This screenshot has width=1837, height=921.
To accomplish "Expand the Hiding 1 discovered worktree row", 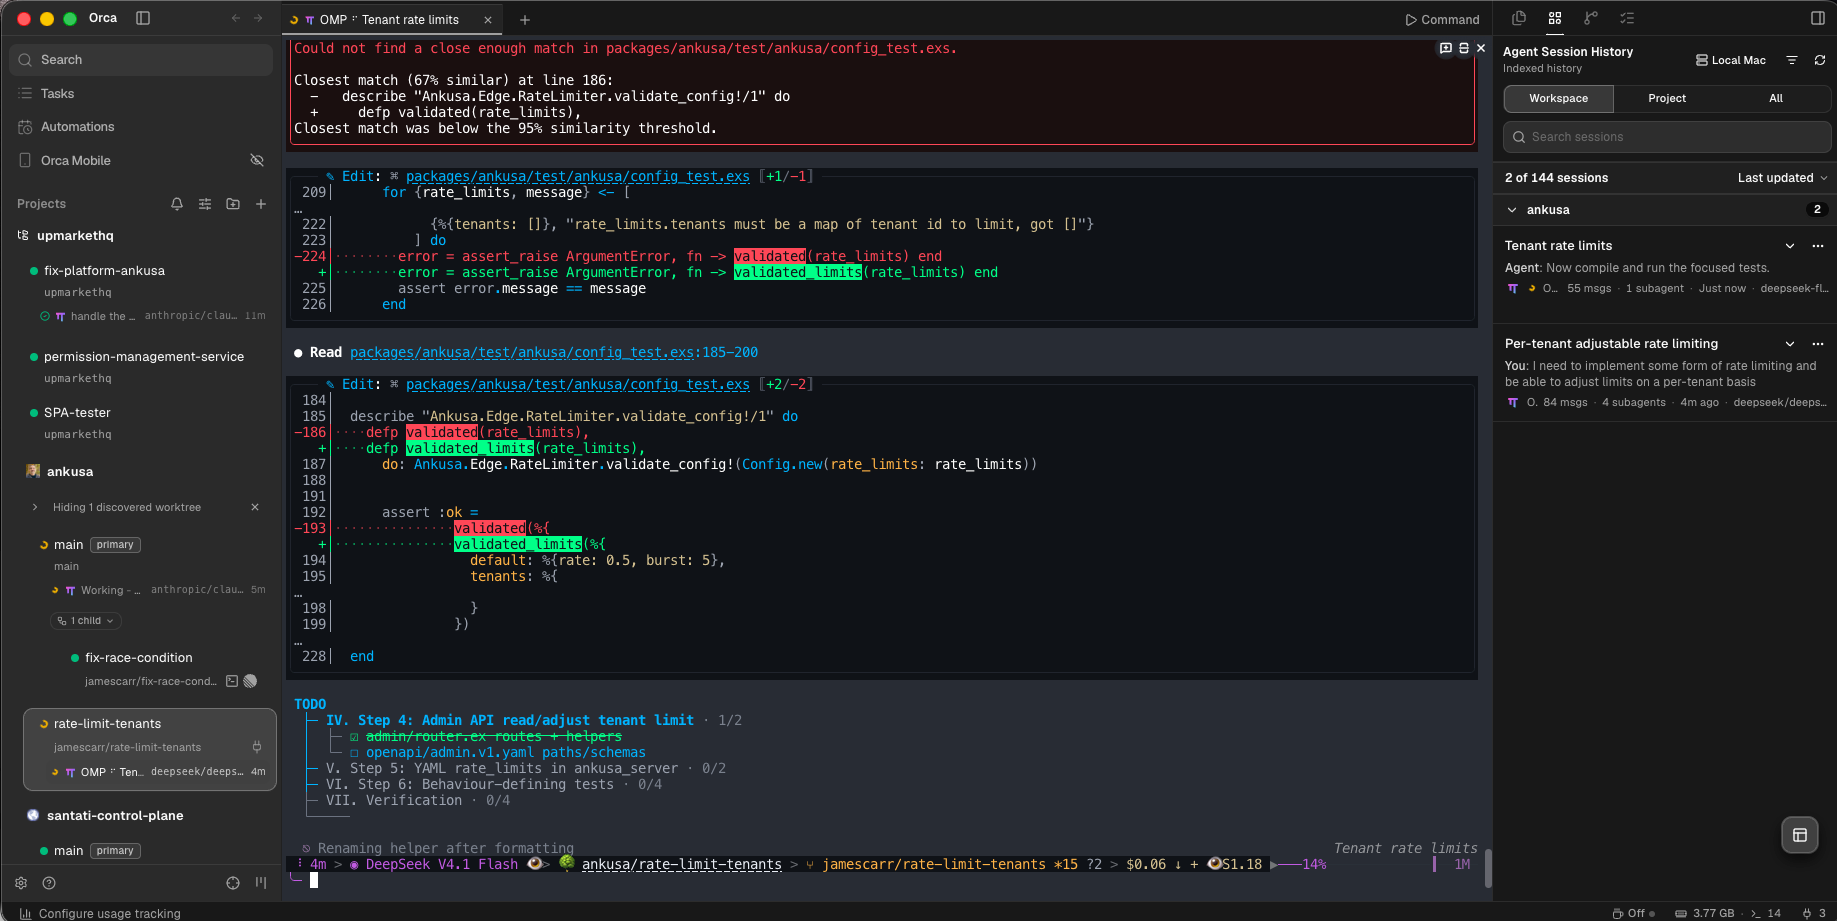I will coord(35,507).
